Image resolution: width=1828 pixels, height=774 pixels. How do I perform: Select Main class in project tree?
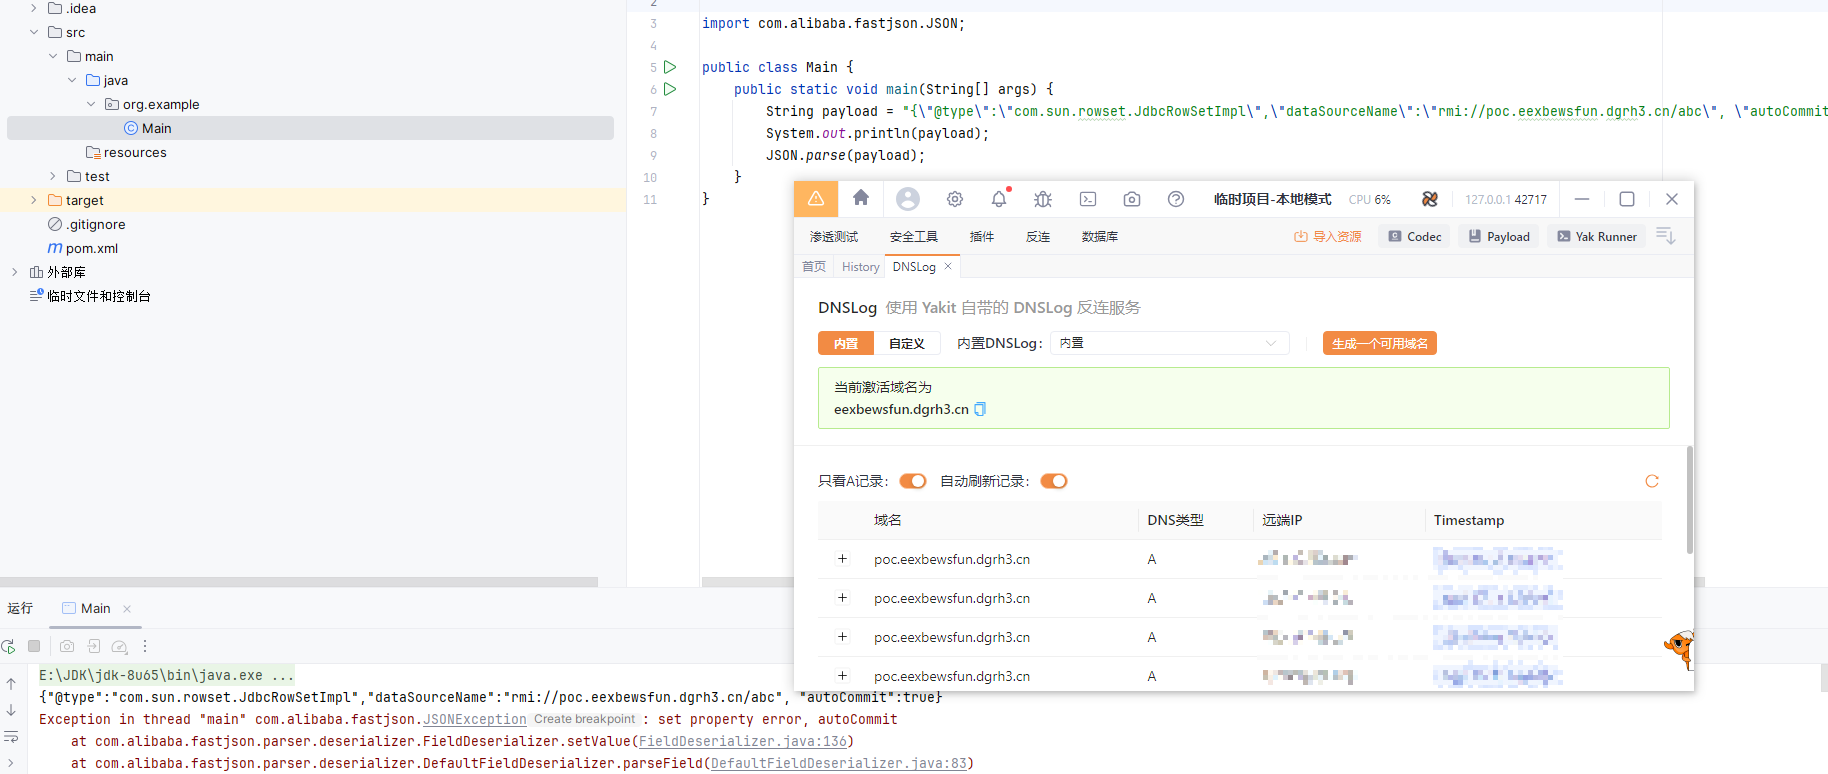(x=310, y=128)
